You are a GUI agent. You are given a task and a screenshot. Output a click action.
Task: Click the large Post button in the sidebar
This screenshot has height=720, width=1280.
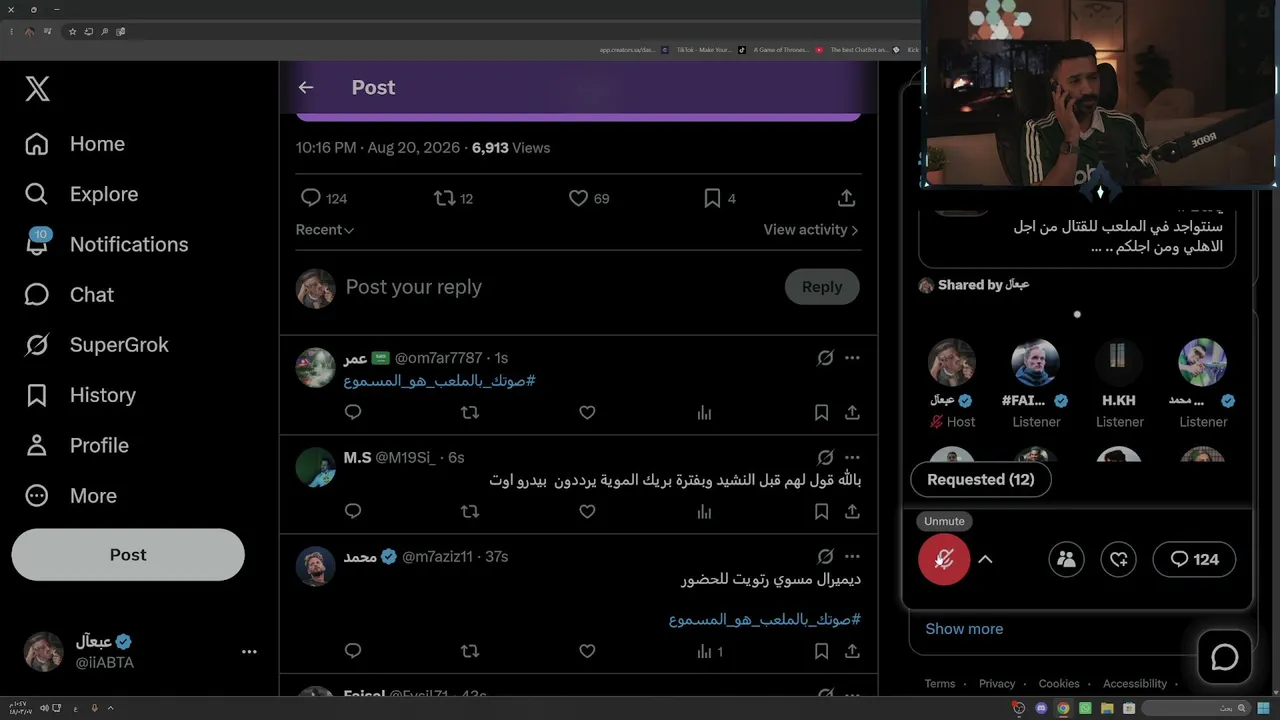pos(128,555)
